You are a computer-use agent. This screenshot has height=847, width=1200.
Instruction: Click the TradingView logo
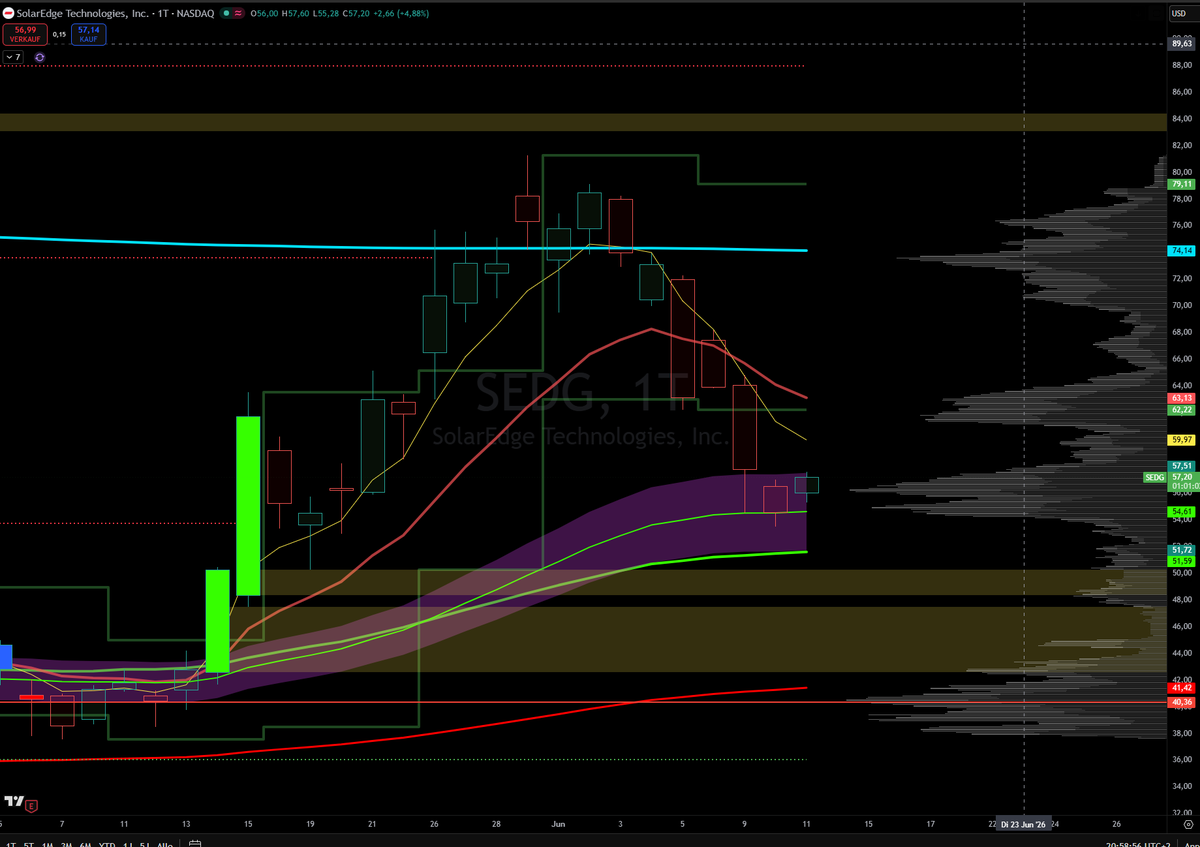(14, 802)
